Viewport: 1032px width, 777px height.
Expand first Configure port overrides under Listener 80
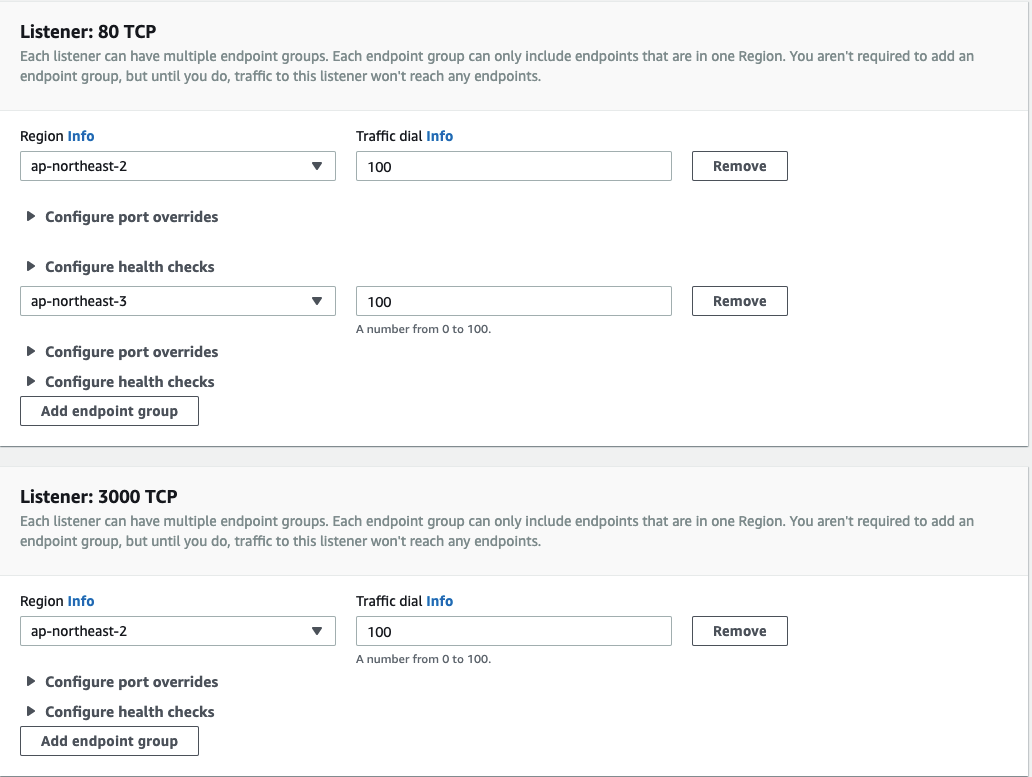(122, 216)
